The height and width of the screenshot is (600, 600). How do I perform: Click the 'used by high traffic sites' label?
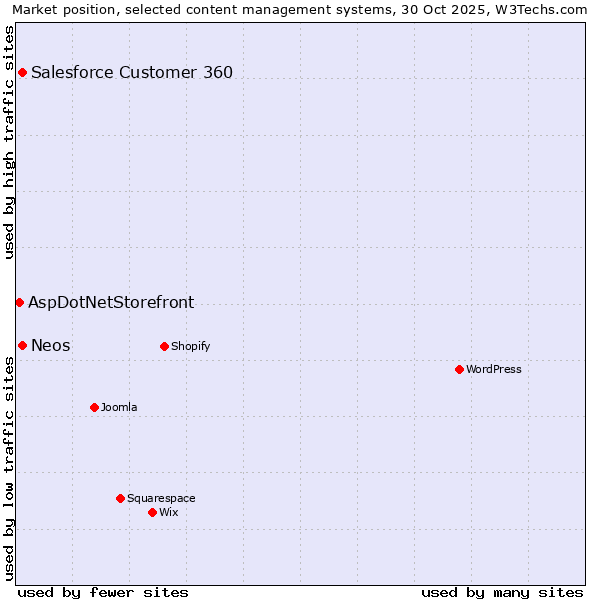(x=9, y=140)
